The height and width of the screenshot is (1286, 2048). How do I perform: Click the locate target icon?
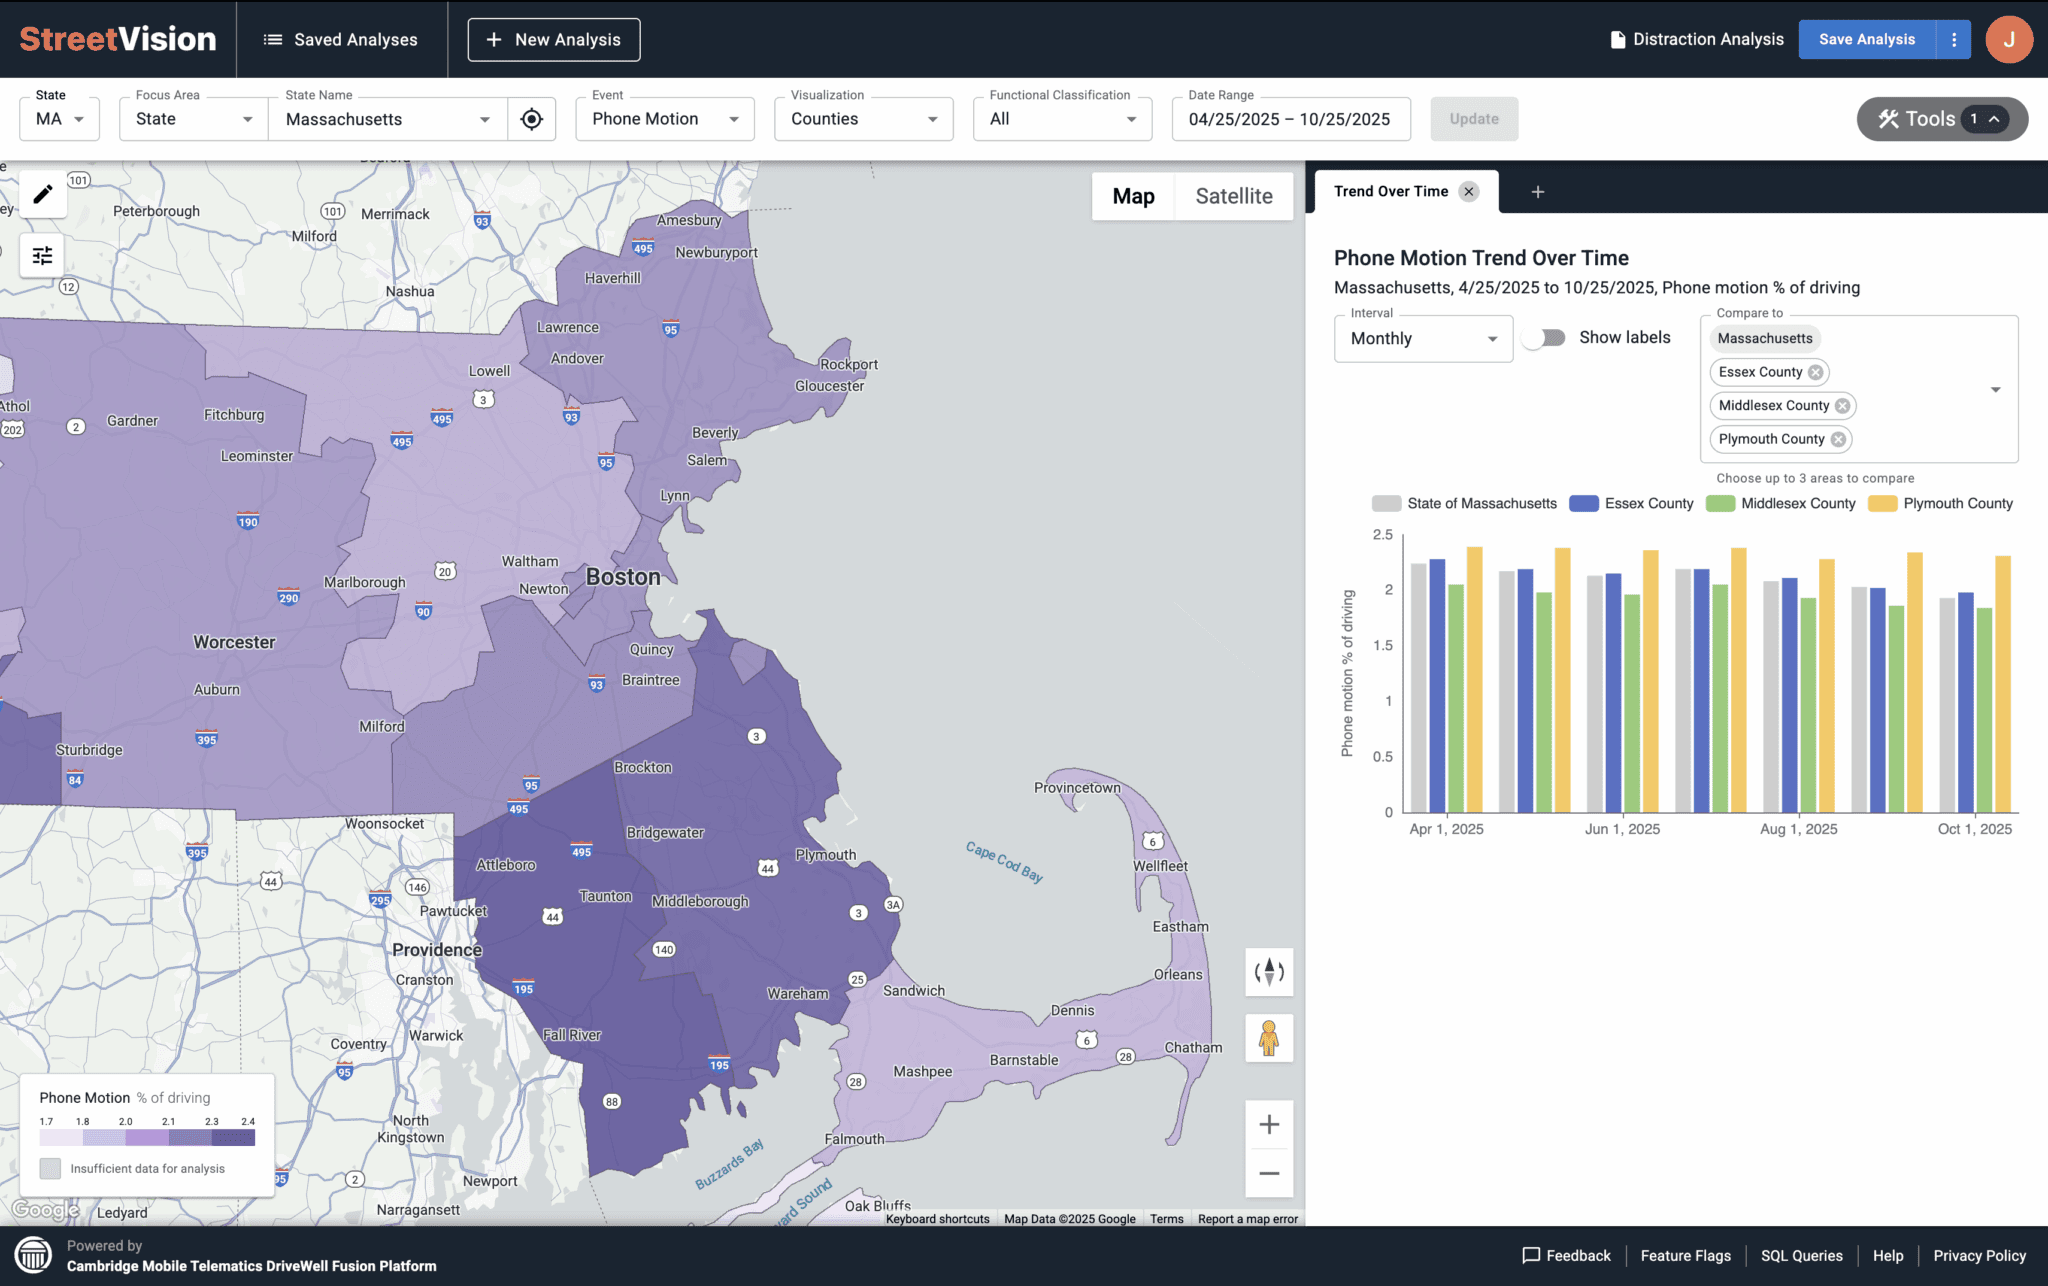[532, 119]
